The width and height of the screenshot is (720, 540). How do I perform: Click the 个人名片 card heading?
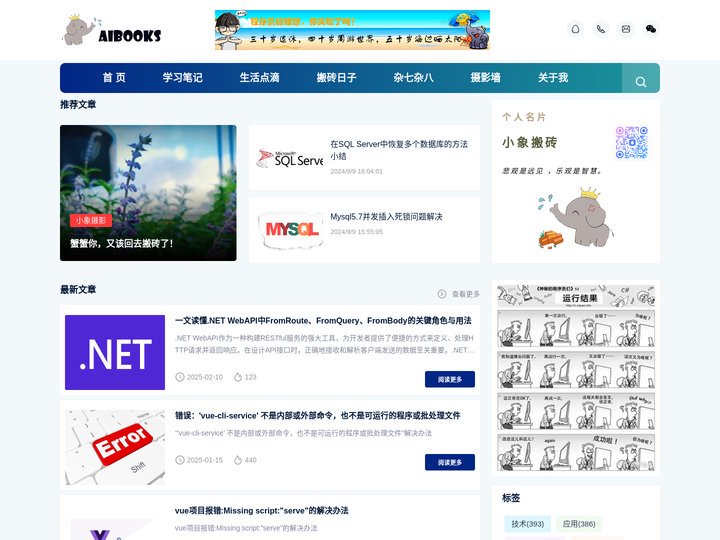[x=524, y=117]
